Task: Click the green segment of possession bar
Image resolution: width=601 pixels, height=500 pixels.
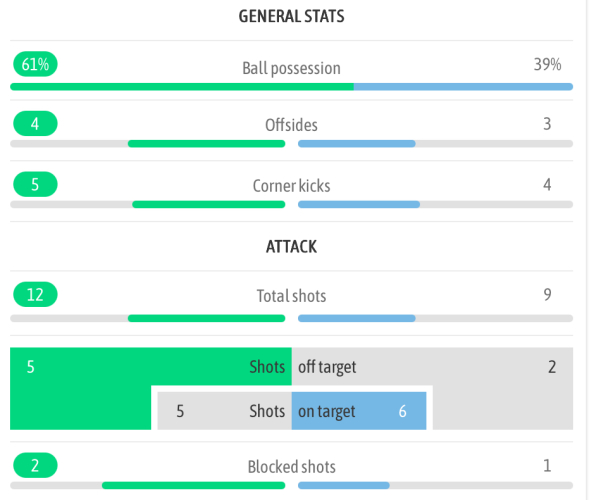Action: (181, 87)
